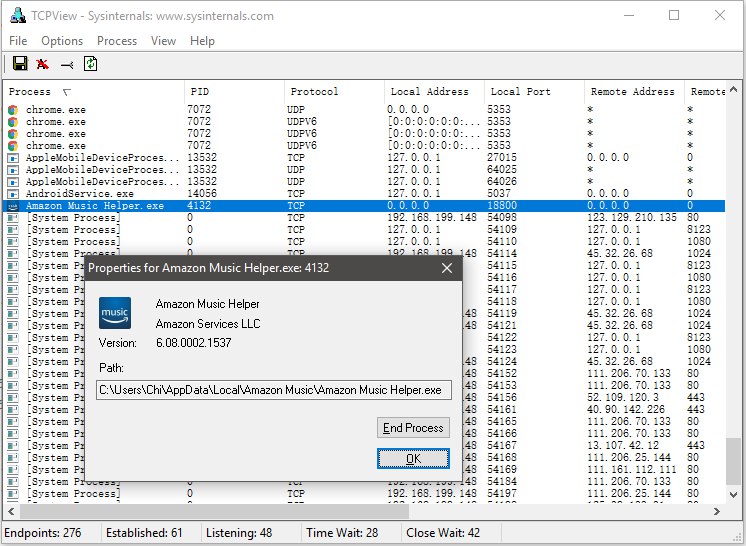Click the vertical scrollbar thumb
This screenshot has width=746, height=546.
[734, 461]
